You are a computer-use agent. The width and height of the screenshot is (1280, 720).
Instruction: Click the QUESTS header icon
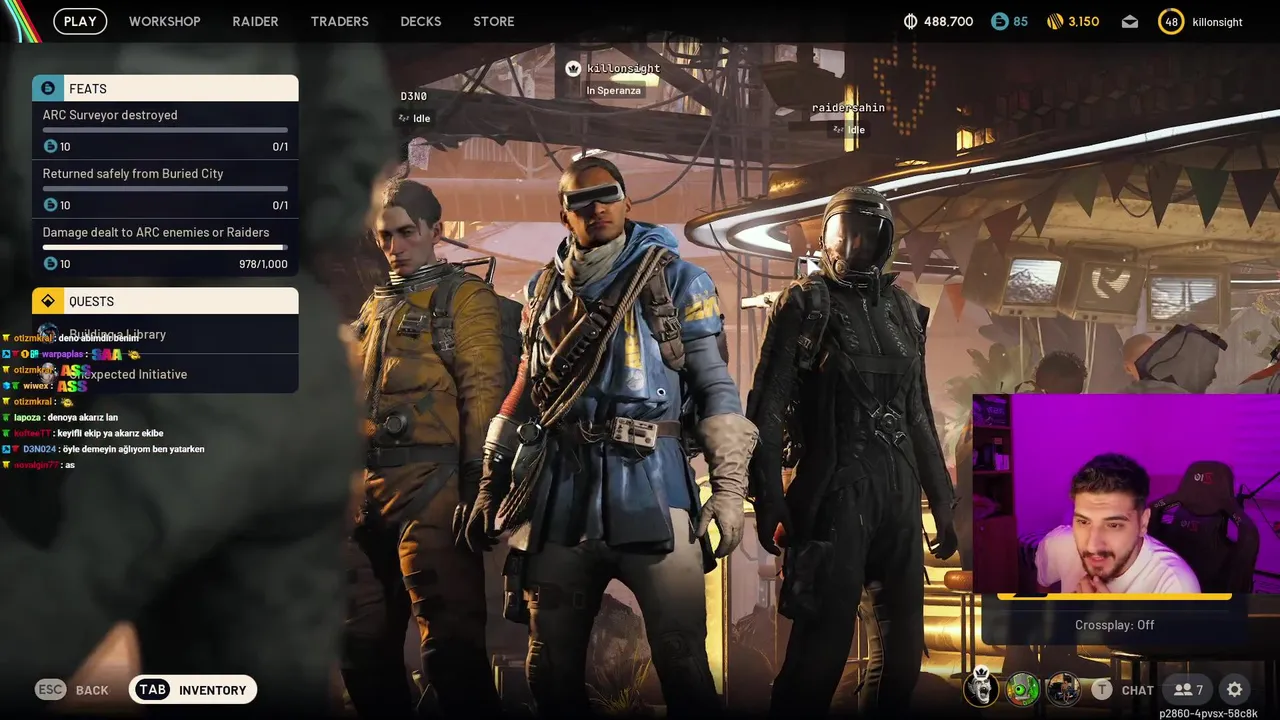coord(48,301)
